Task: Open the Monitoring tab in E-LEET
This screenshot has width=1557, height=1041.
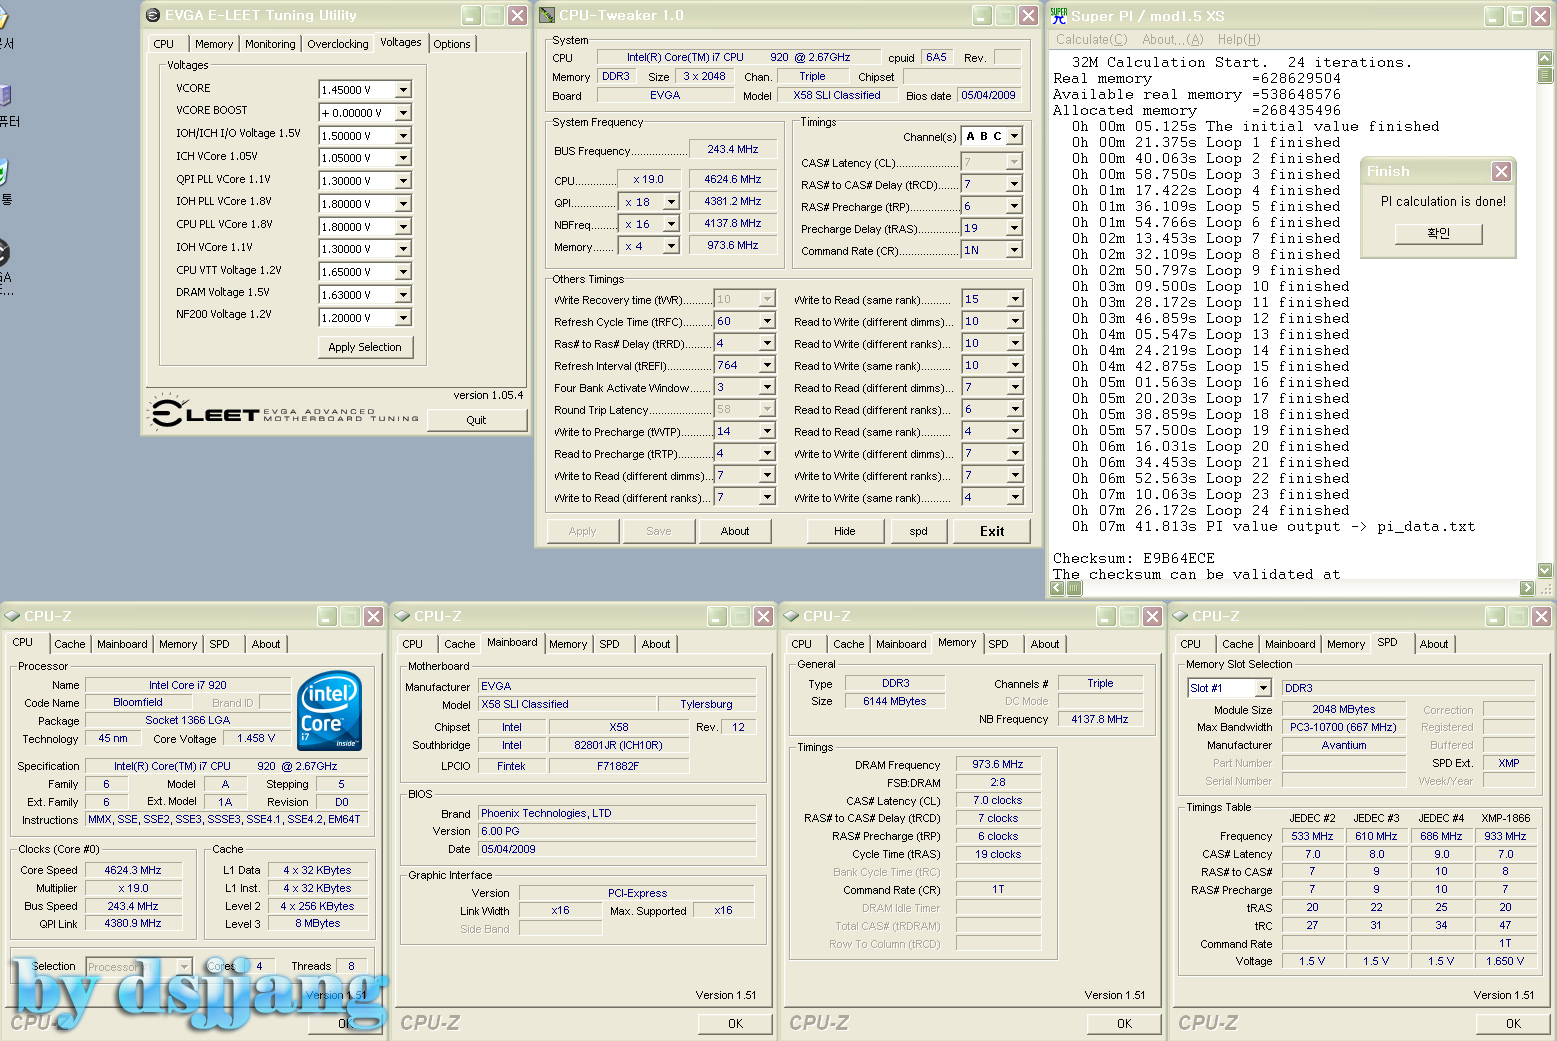Action: tap(270, 44)
